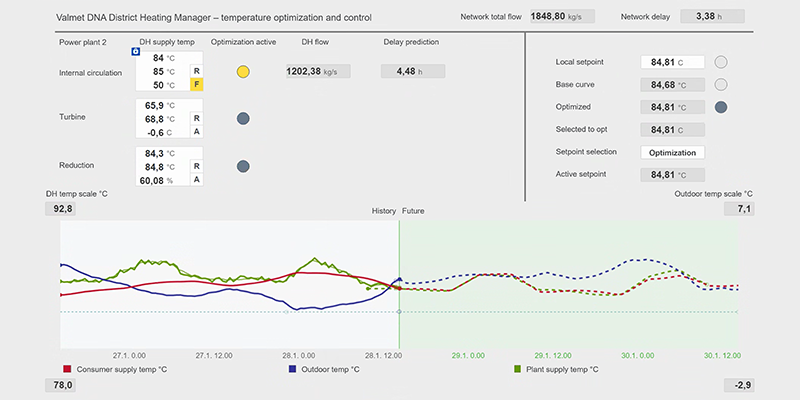This screenshot has width=800, height=400.
Task: Select the Optimized radio button
Action: point(721,107)
